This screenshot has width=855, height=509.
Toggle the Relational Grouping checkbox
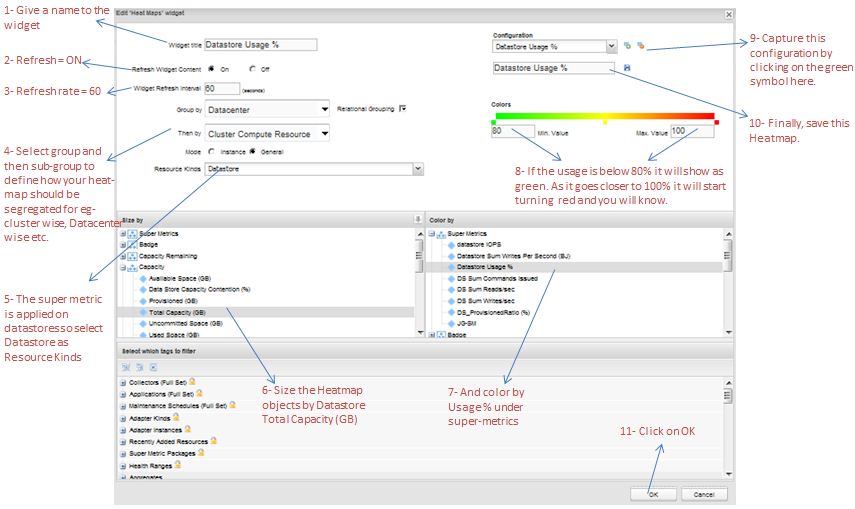point(402,108)
